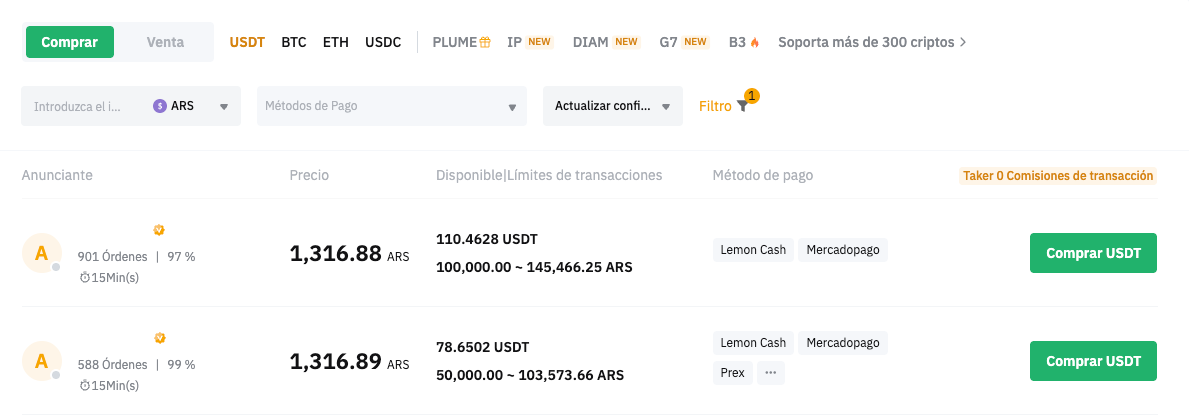The image size is (1189, 415).
Task: Click verified badge of 901 Órdenes advertiser
Action: pyautogui.click(x=159, y=231)
